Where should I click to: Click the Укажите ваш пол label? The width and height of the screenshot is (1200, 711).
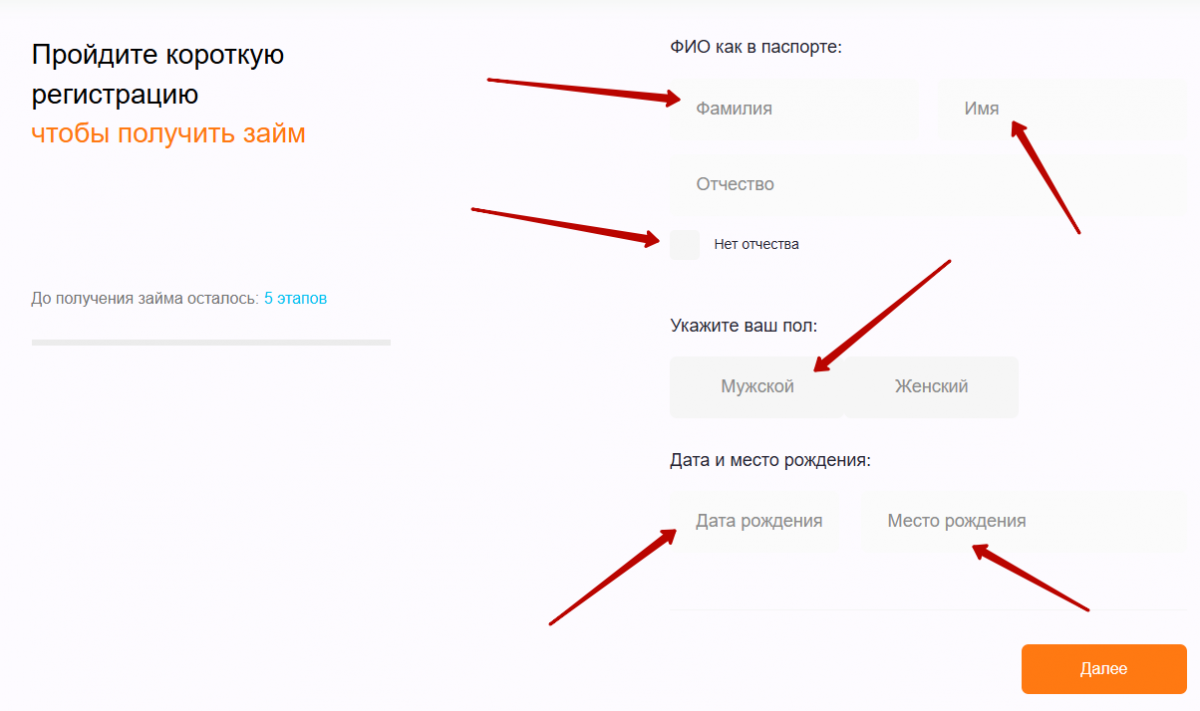pyautogui.click(x=743, y=326)
